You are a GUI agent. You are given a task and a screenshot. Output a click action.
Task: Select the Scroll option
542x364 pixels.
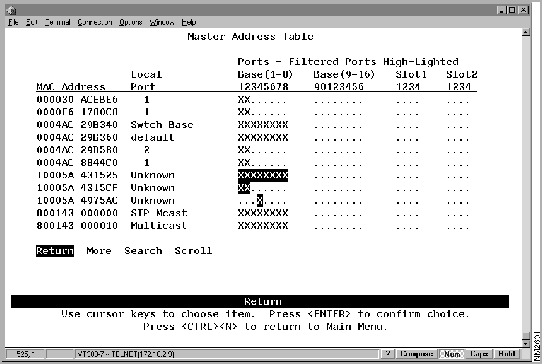pos(193,251)
